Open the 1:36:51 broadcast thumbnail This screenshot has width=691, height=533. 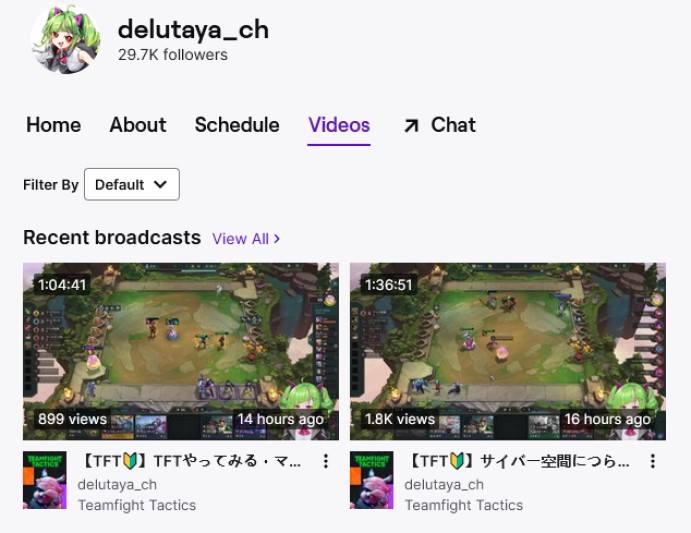(508, 351)
